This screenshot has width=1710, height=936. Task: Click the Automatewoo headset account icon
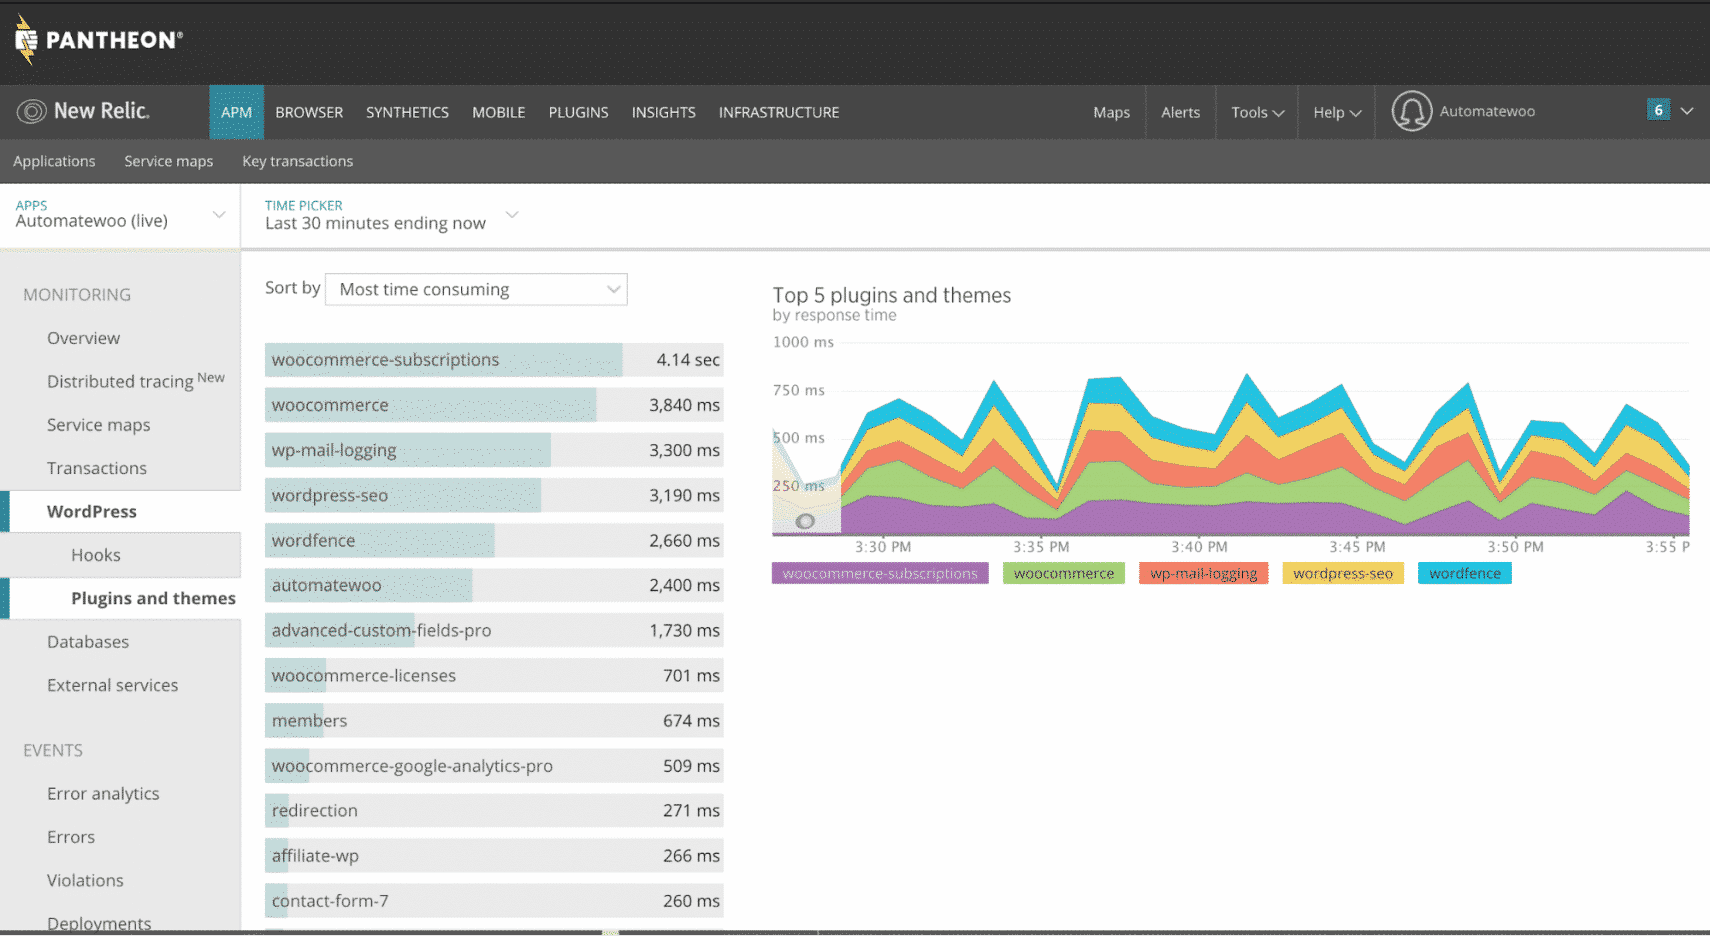click(x=1413, y=111)
